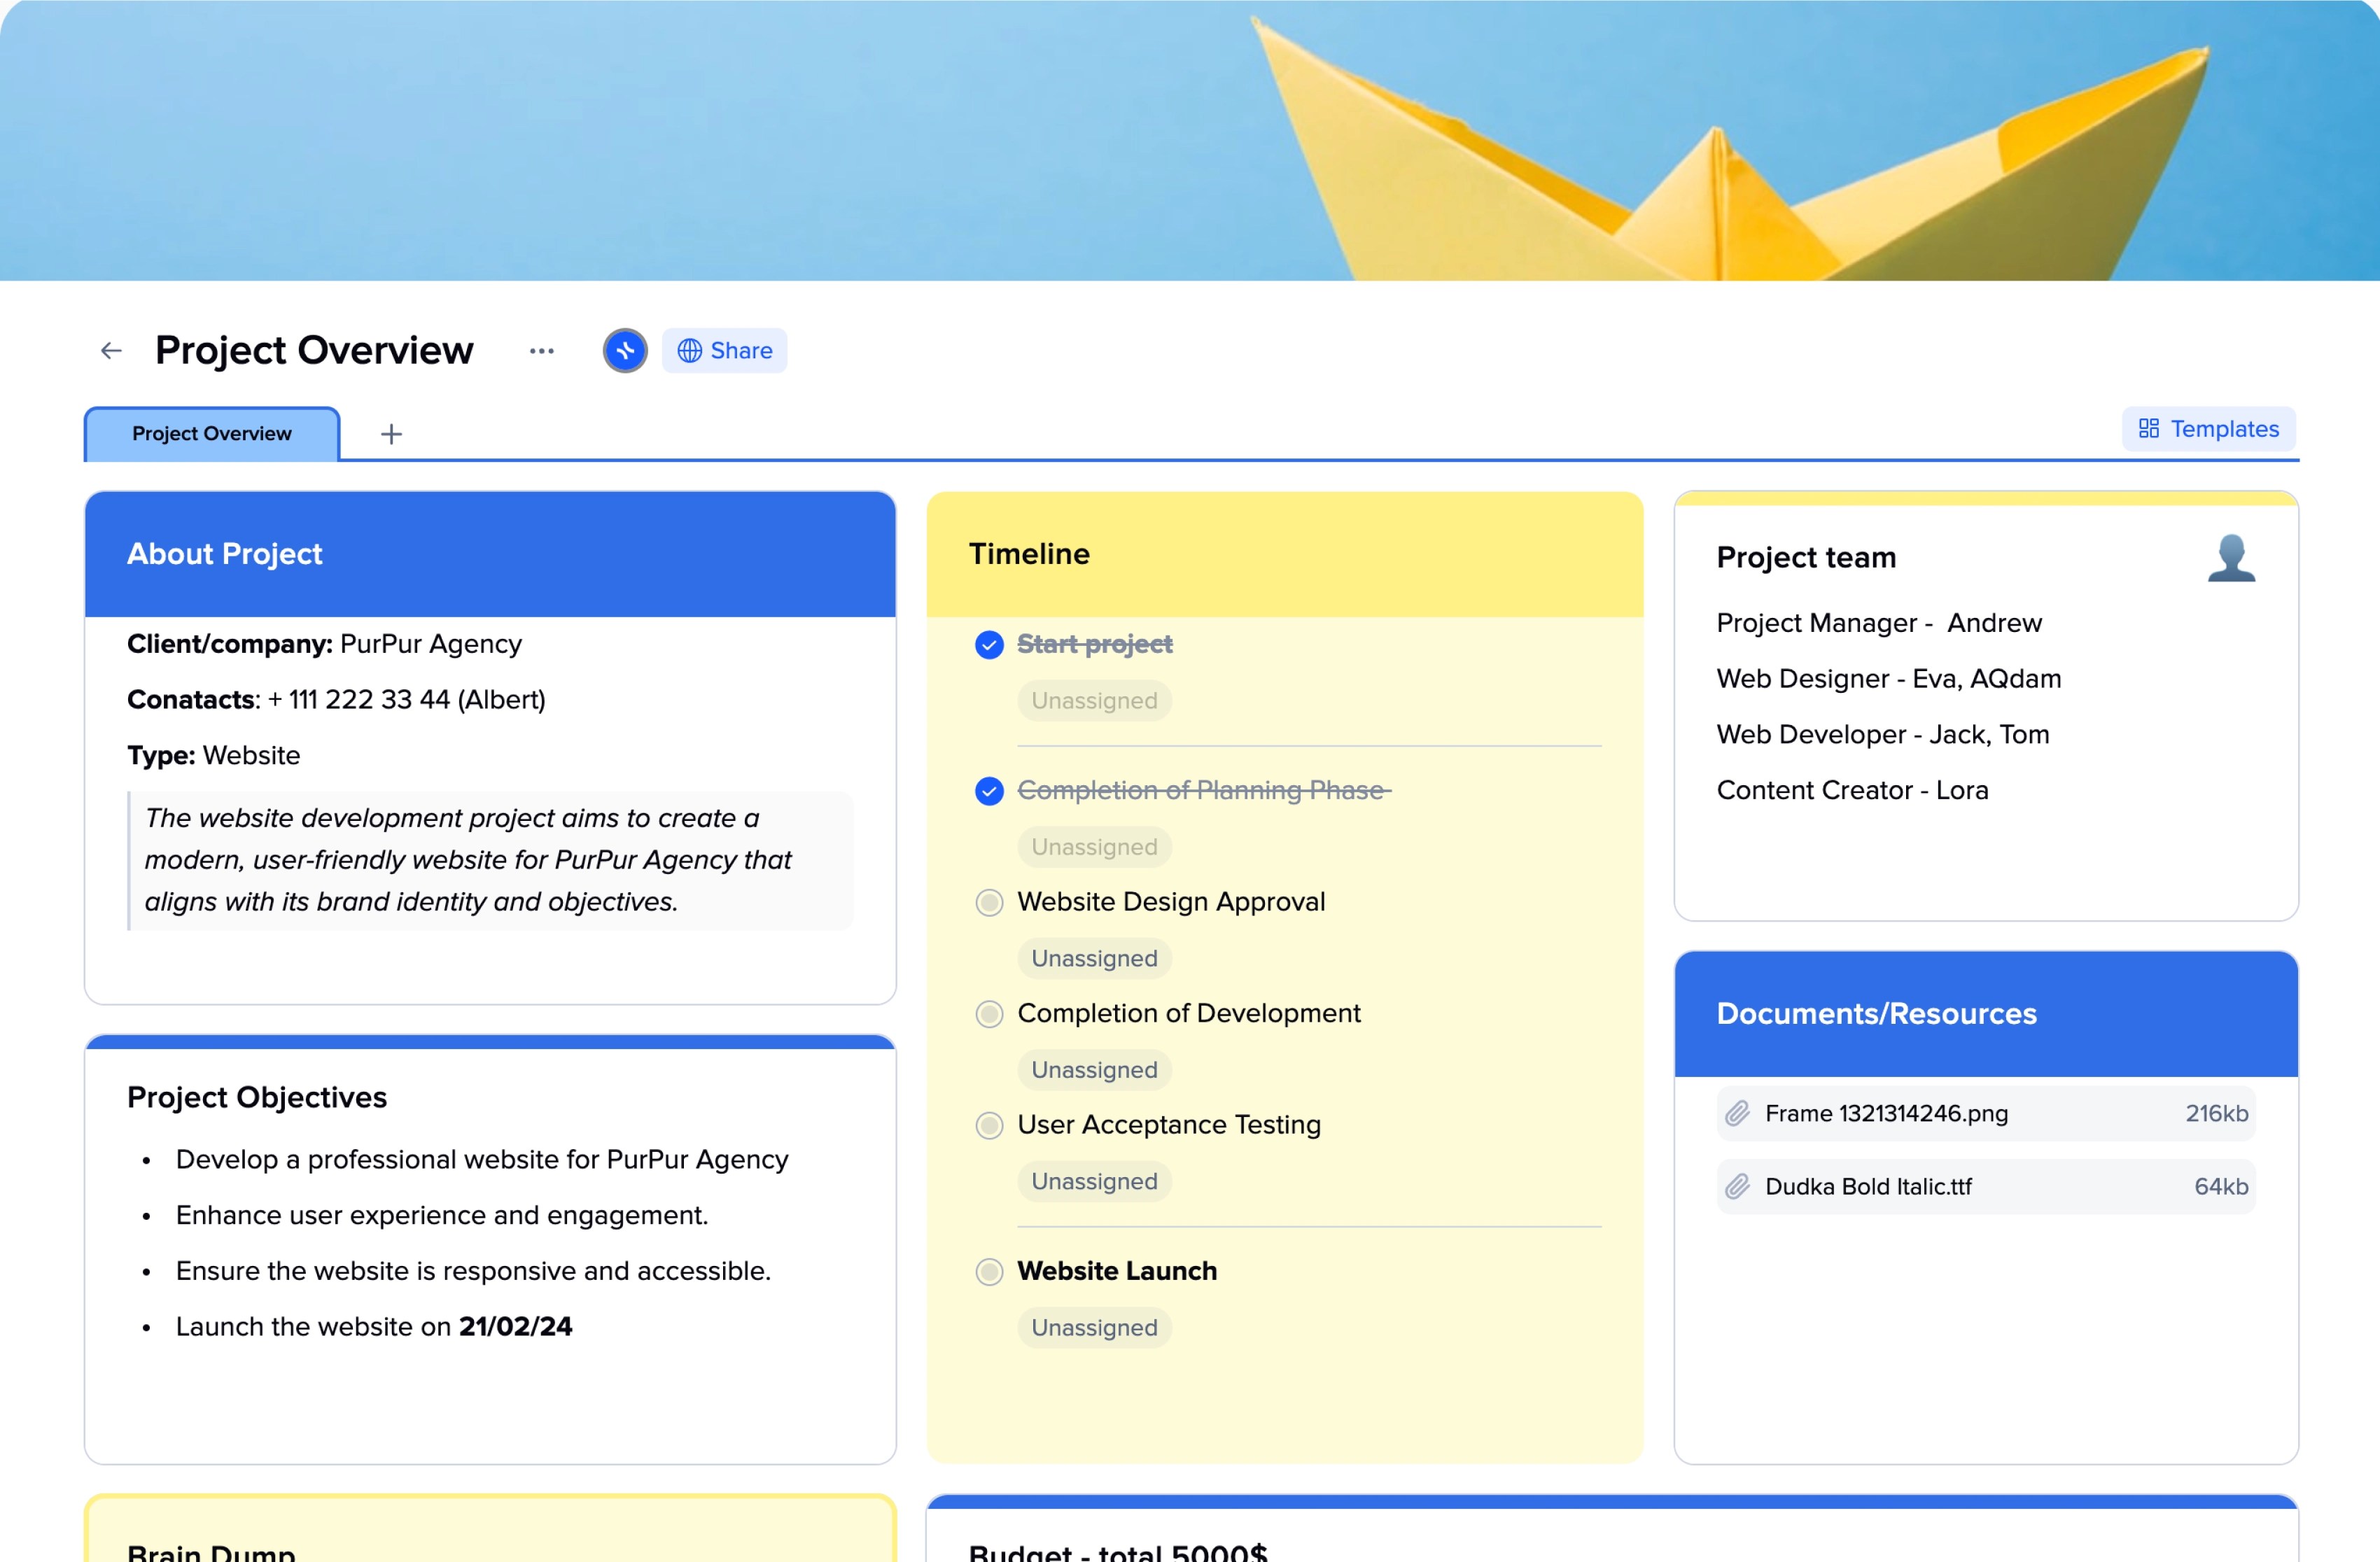Open assignee dropdown under Website Design Approval
Screen dimensions: 2380x1562
[x=1094, y=958]
